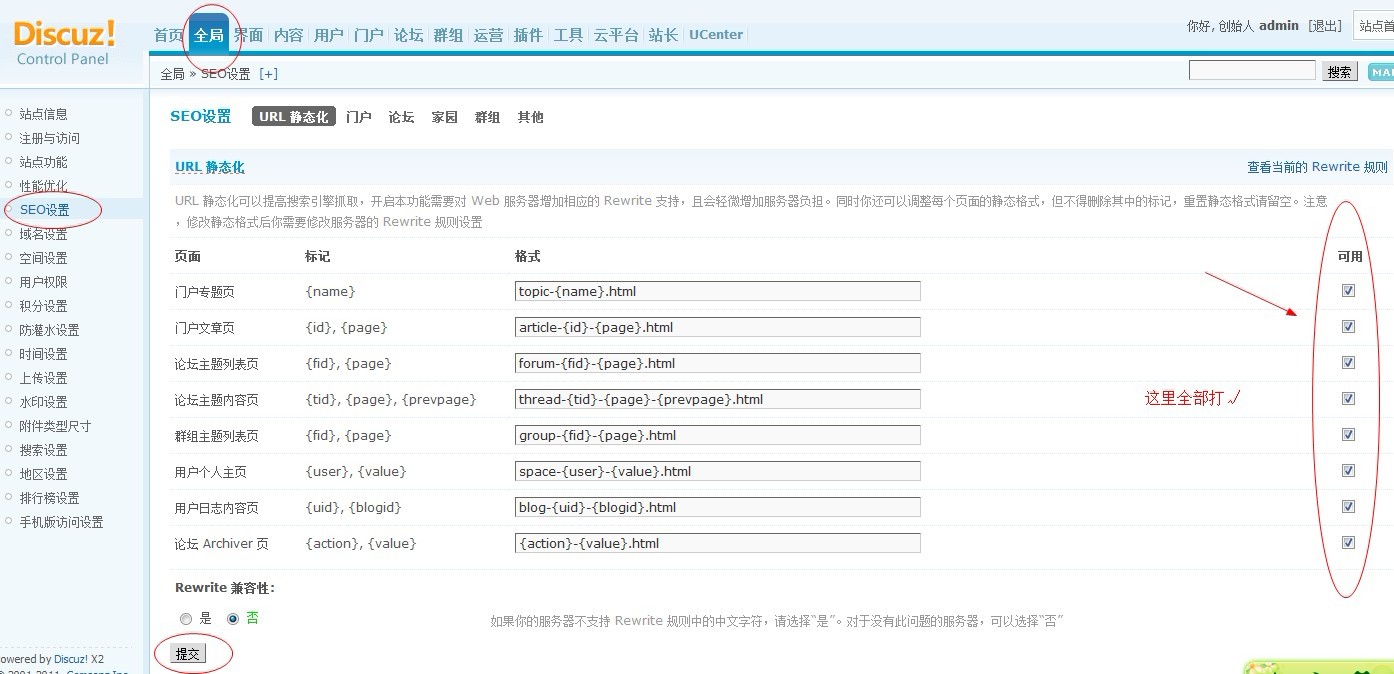Toggle the 论坛主题内容页 availability checkbox
Screen dimensions: 1394x674
[1348, 399]
